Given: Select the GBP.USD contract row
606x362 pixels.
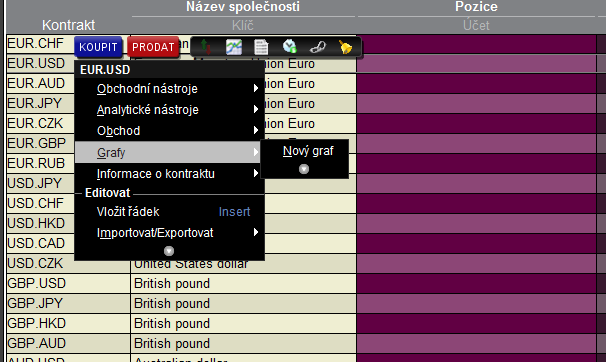Looking at the screenshot, I should click(68, 284).
